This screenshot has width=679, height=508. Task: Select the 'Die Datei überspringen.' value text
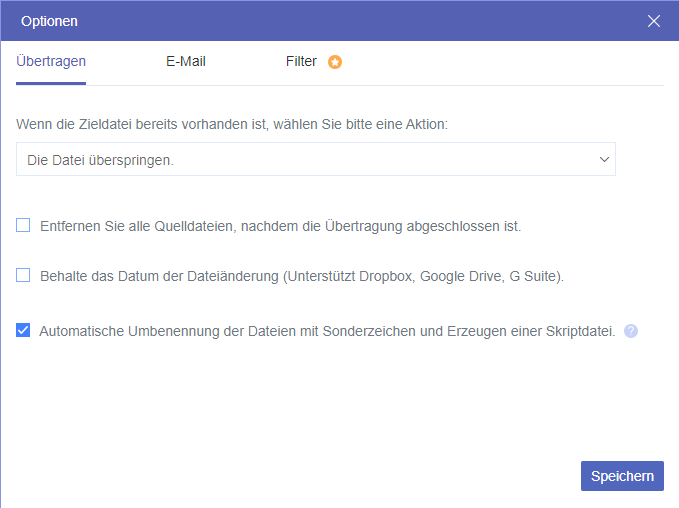point(100,159)
